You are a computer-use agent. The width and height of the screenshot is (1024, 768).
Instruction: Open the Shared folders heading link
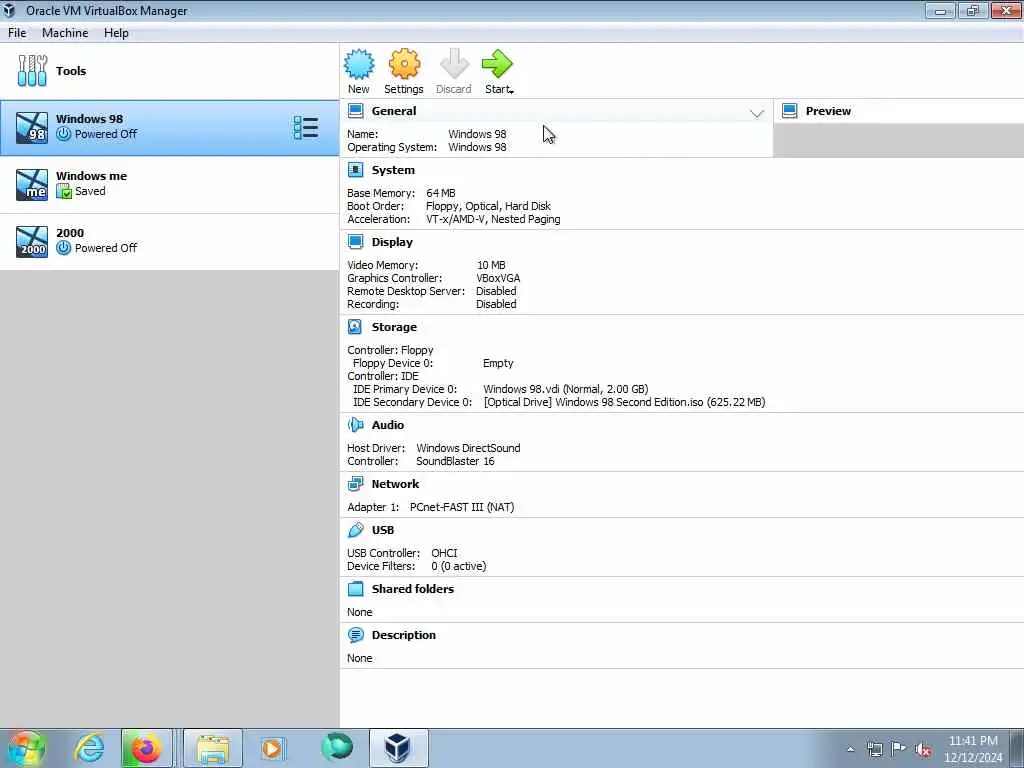coord(413,589)
